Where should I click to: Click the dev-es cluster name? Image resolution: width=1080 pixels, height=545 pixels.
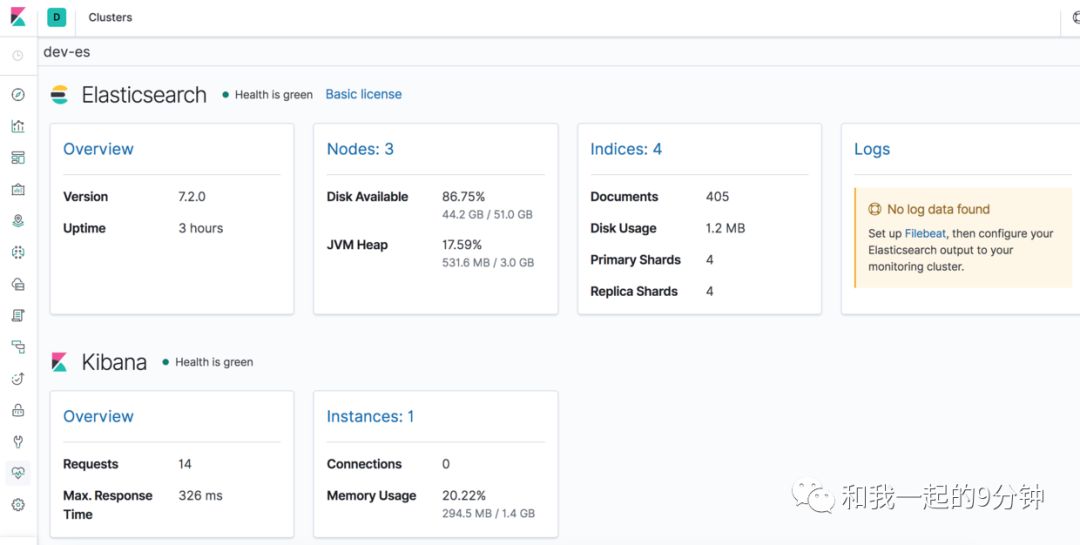[67, 52]
